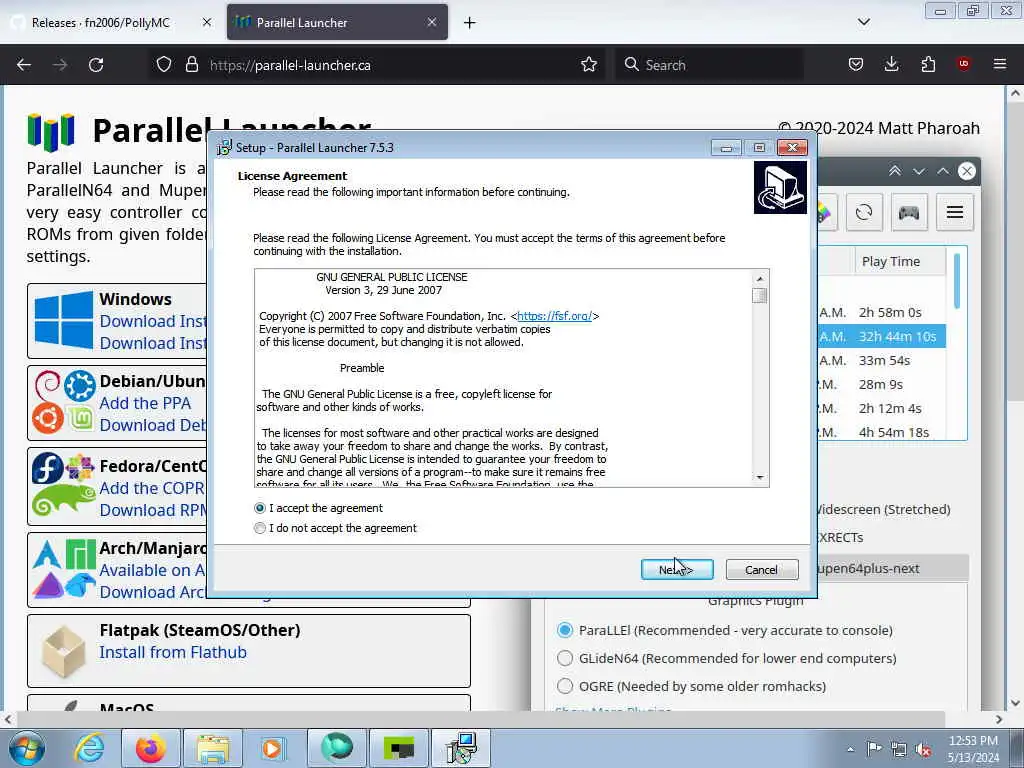Close the Releases PollyMC tab

(206, 22)
